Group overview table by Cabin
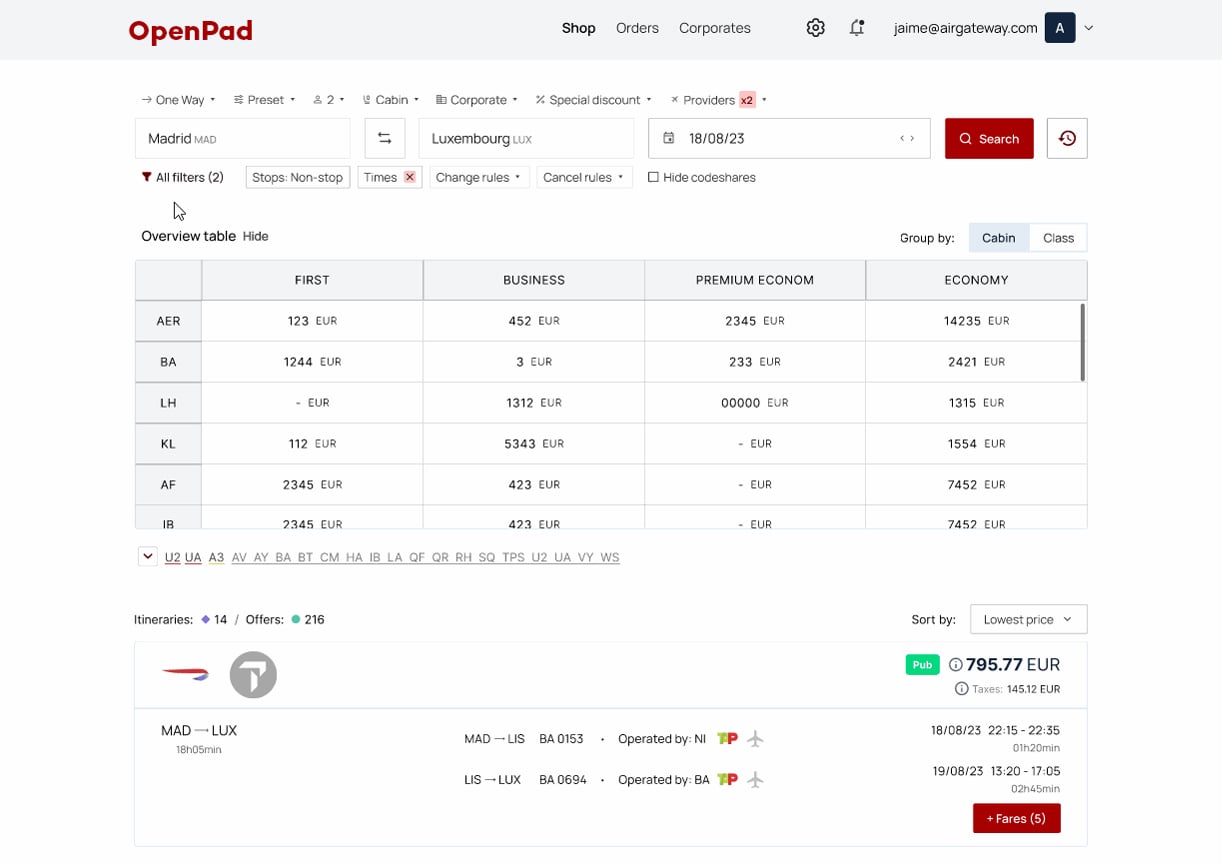This screenshot has width=1223, height=865. point(998,238)
